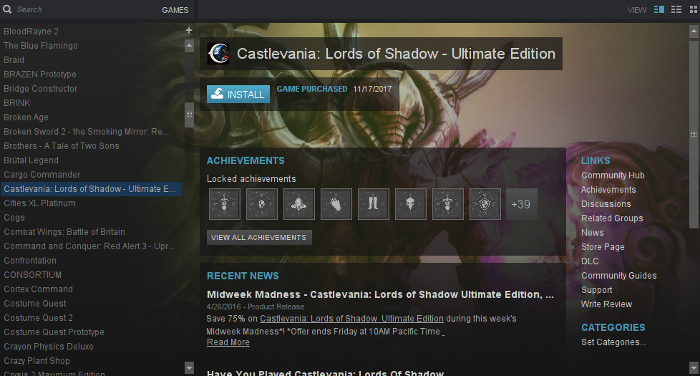Add a category with plus icon
Screen dimensions: 700x376
pyautogui.click(x=189, y=30)
